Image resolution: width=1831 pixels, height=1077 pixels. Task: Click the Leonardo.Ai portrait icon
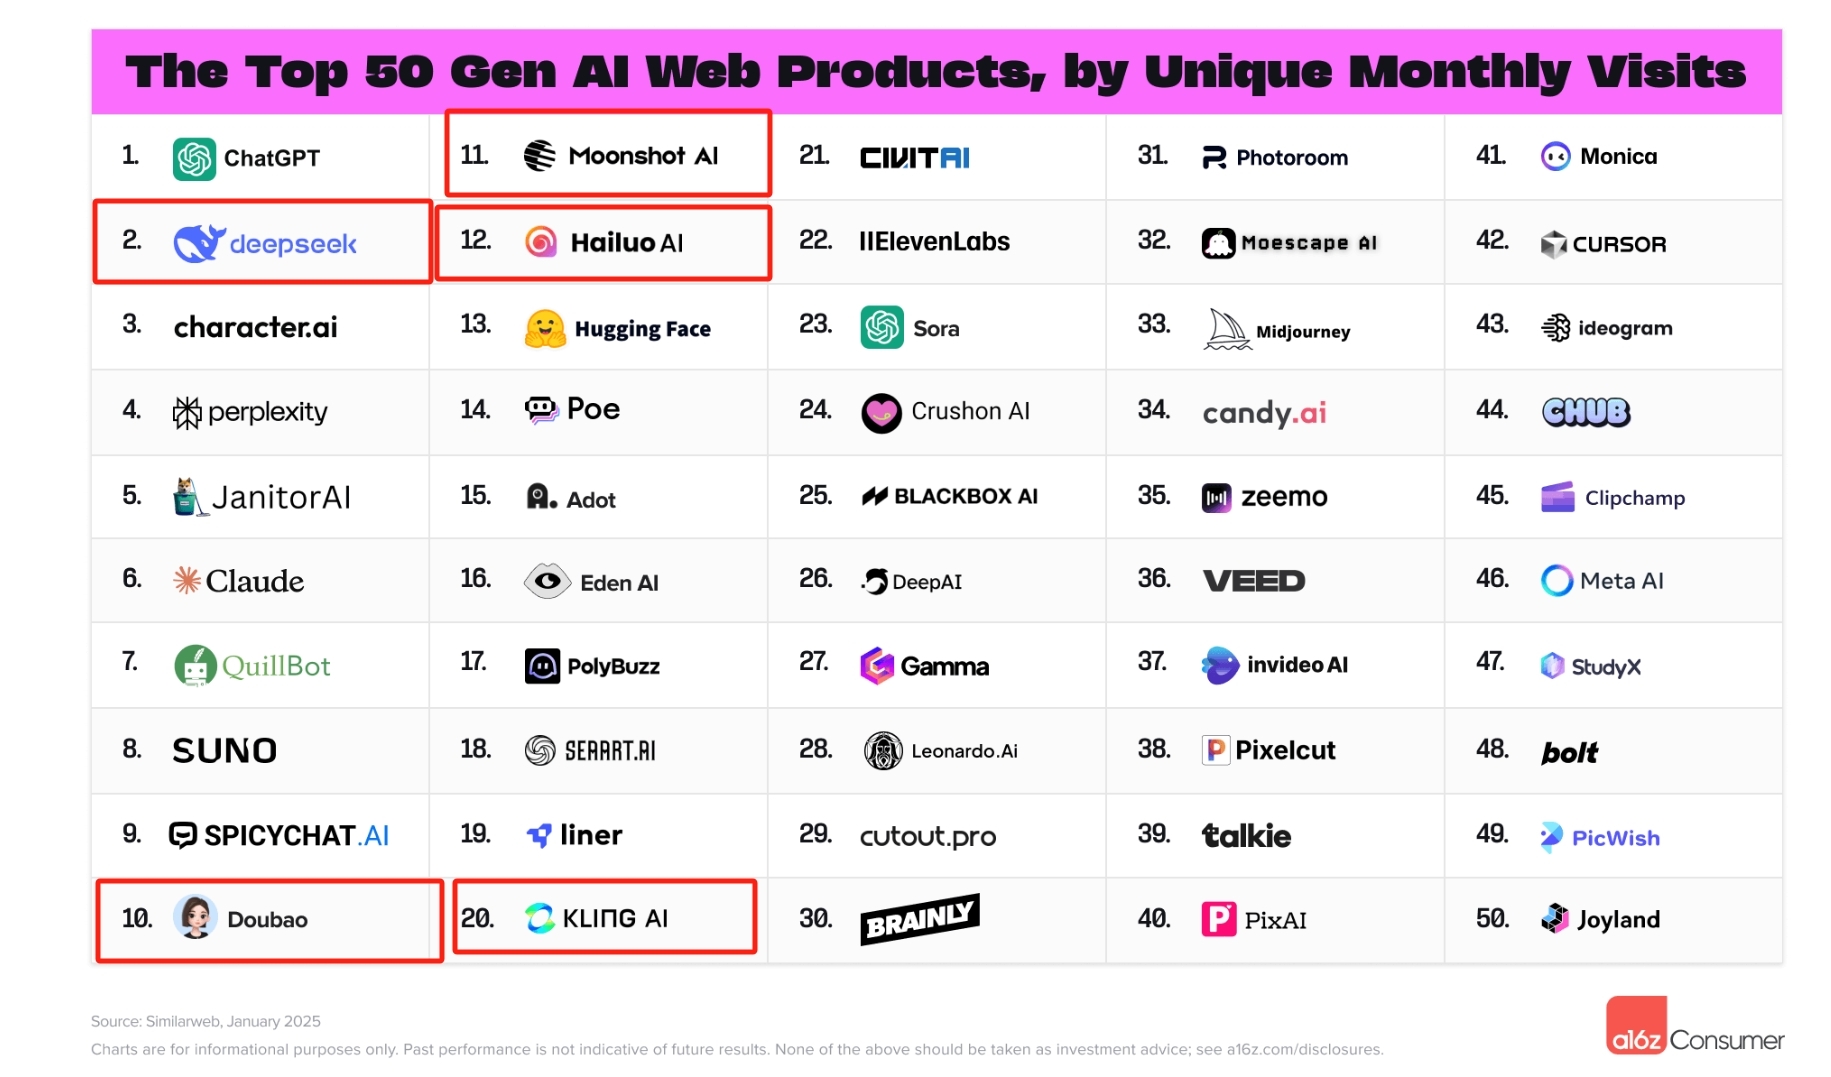click(x=883, y=750)
